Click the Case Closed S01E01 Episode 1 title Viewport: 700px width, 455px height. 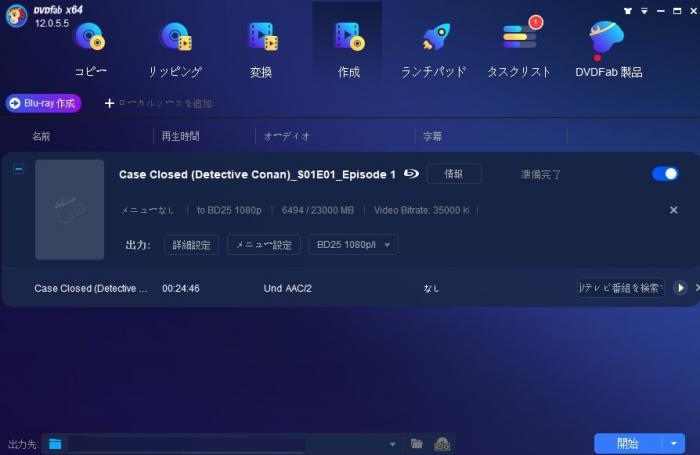click(257, 175)
